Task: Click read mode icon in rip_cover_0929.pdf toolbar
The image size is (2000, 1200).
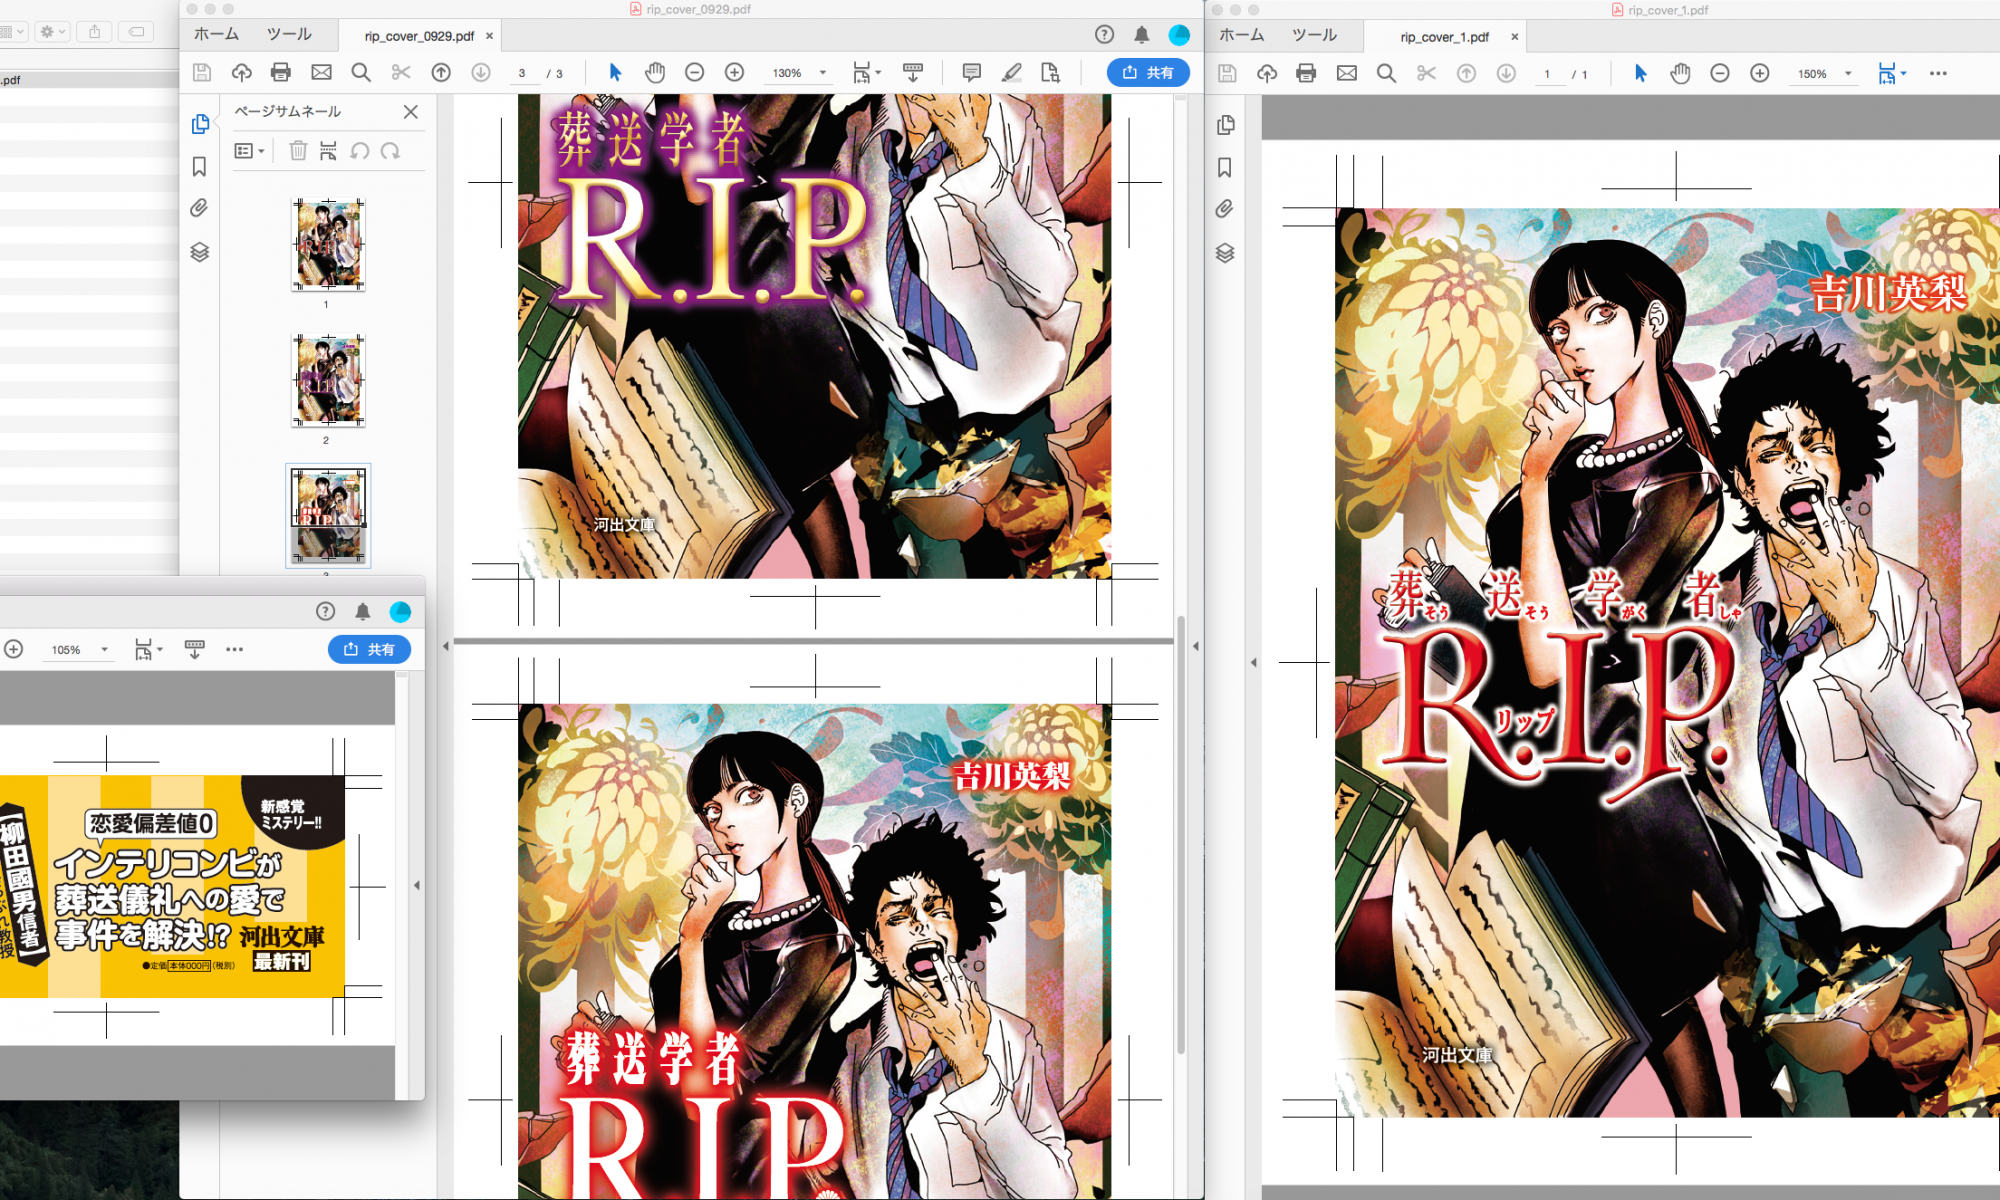Action: click(913, 73)
